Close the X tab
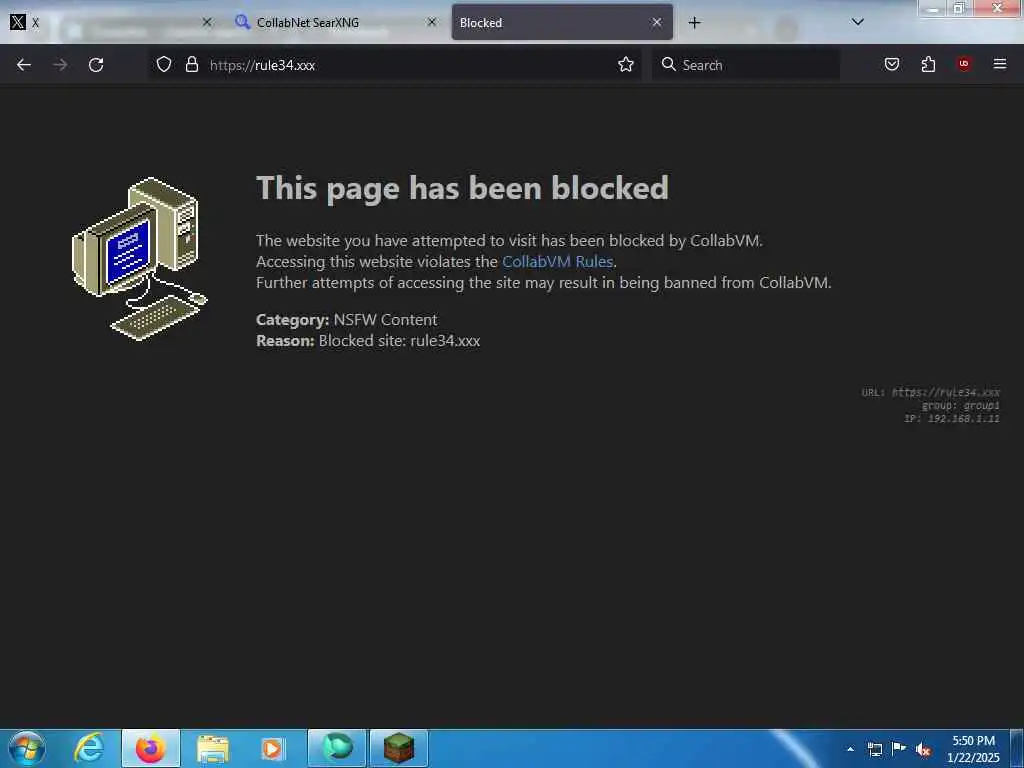This screenshot has width=1024, height=768. coord(206,23)
